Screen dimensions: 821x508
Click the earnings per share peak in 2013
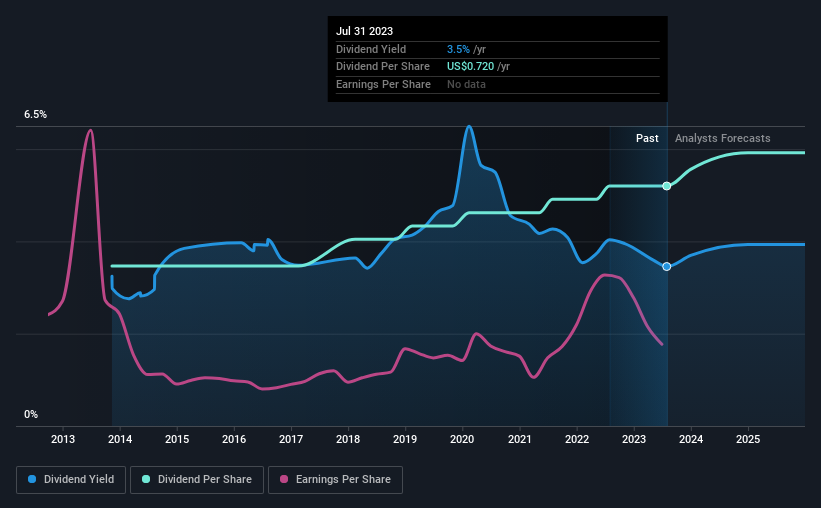pos(91,130)
